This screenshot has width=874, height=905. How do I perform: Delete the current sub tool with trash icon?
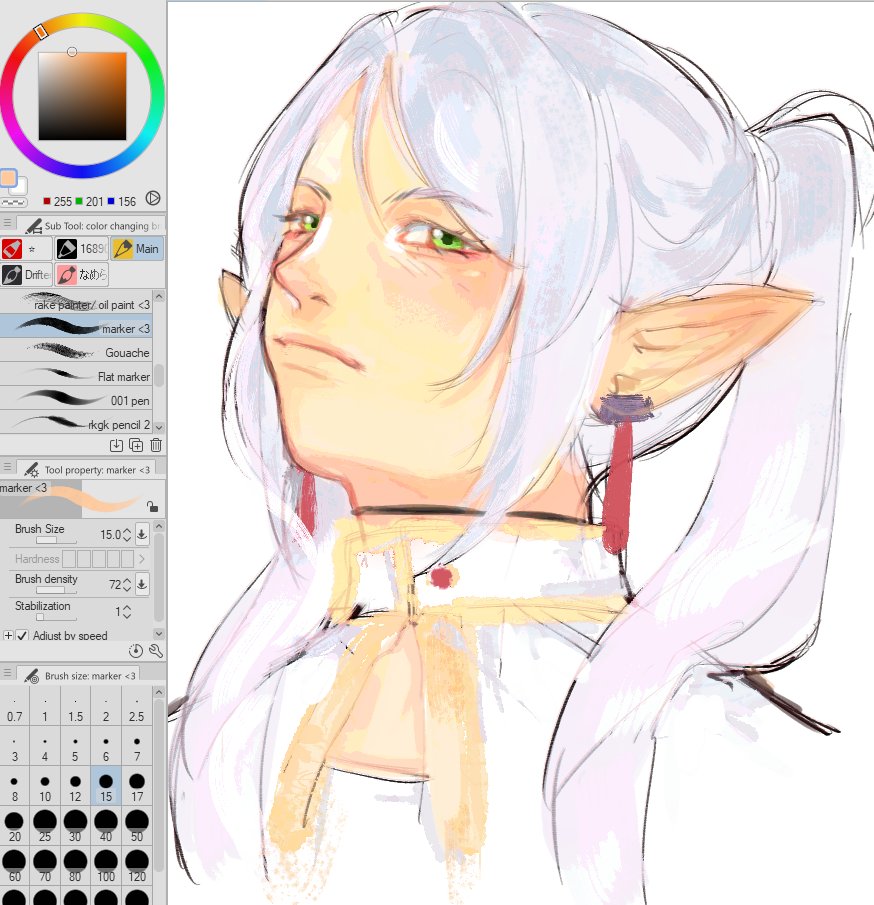click(x=154, y=444)
